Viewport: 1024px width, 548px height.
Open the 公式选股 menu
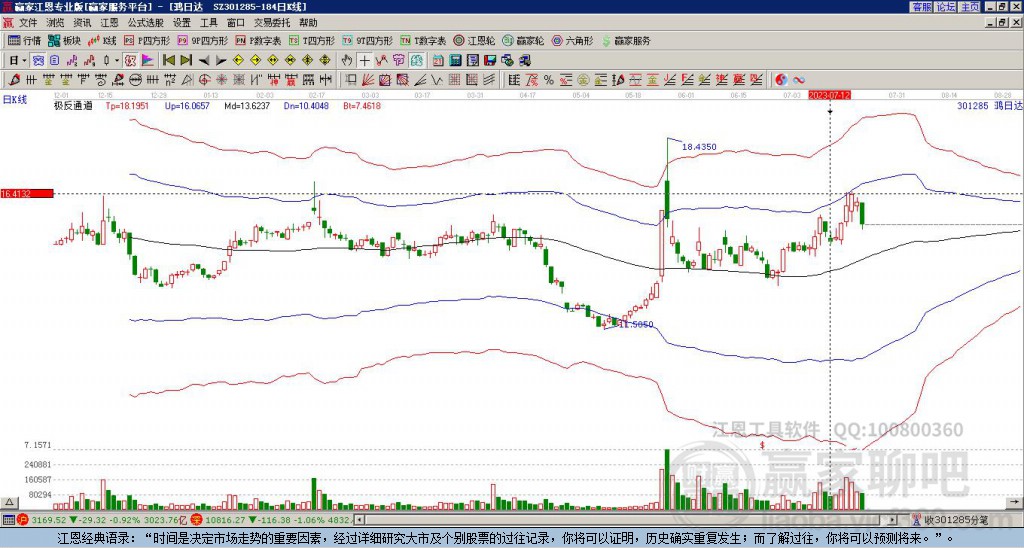click(x=146, y=23)
